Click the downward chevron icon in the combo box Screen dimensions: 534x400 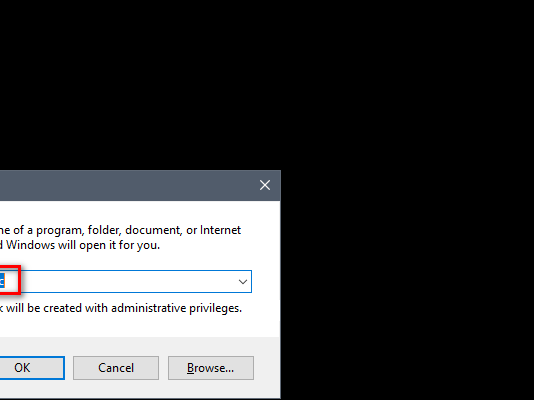click(243, 282)
